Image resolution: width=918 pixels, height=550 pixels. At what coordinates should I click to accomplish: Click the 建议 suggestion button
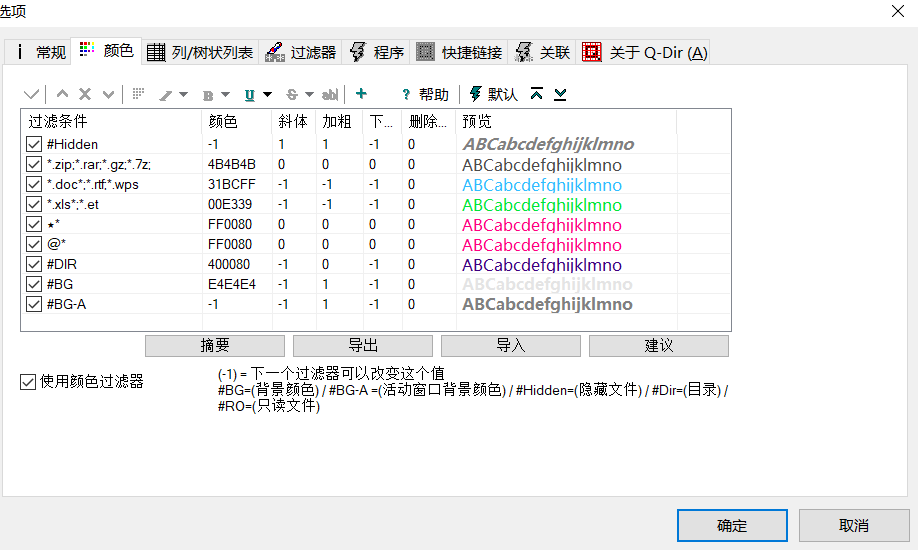(x=659, y=346)
